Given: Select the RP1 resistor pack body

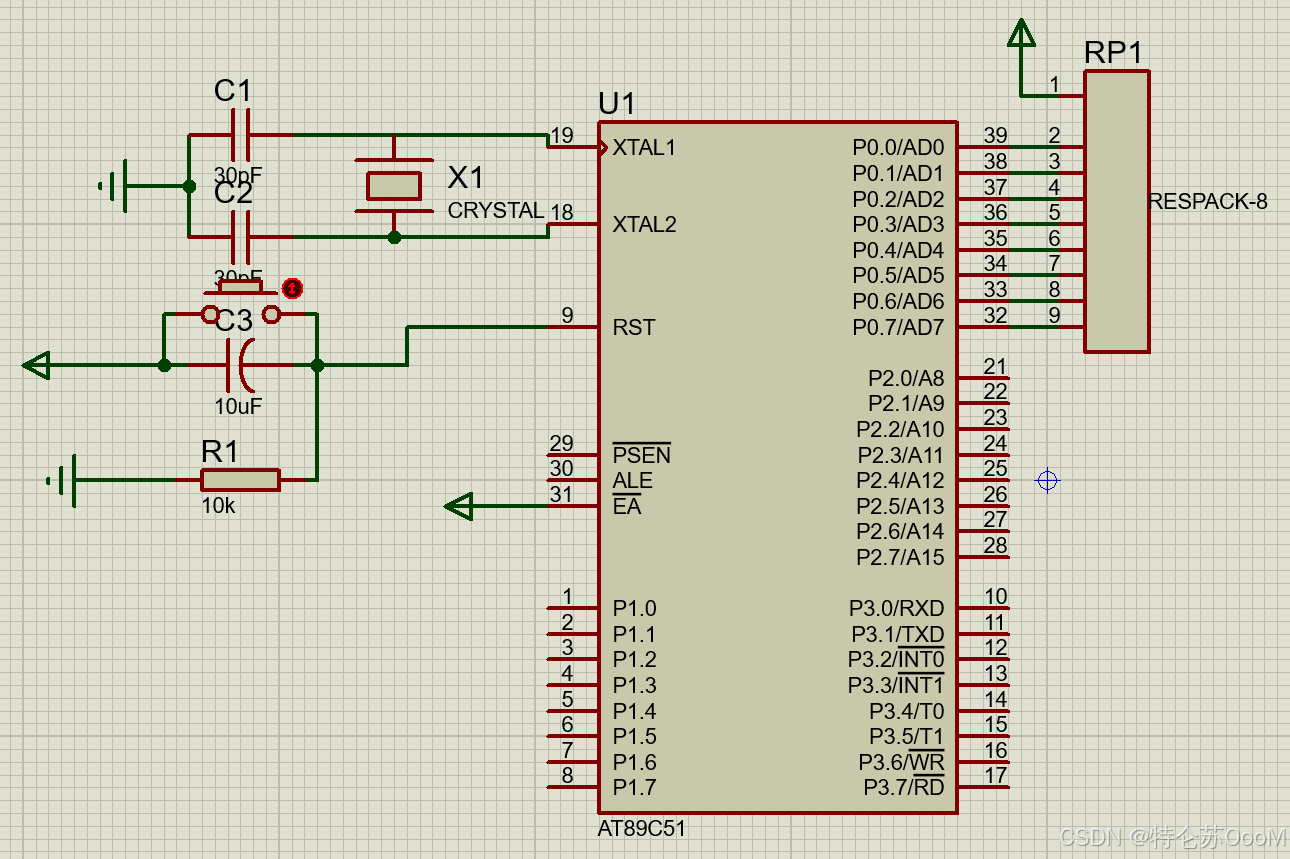Looking at the screenshot, I should (x=1117, y=211).
